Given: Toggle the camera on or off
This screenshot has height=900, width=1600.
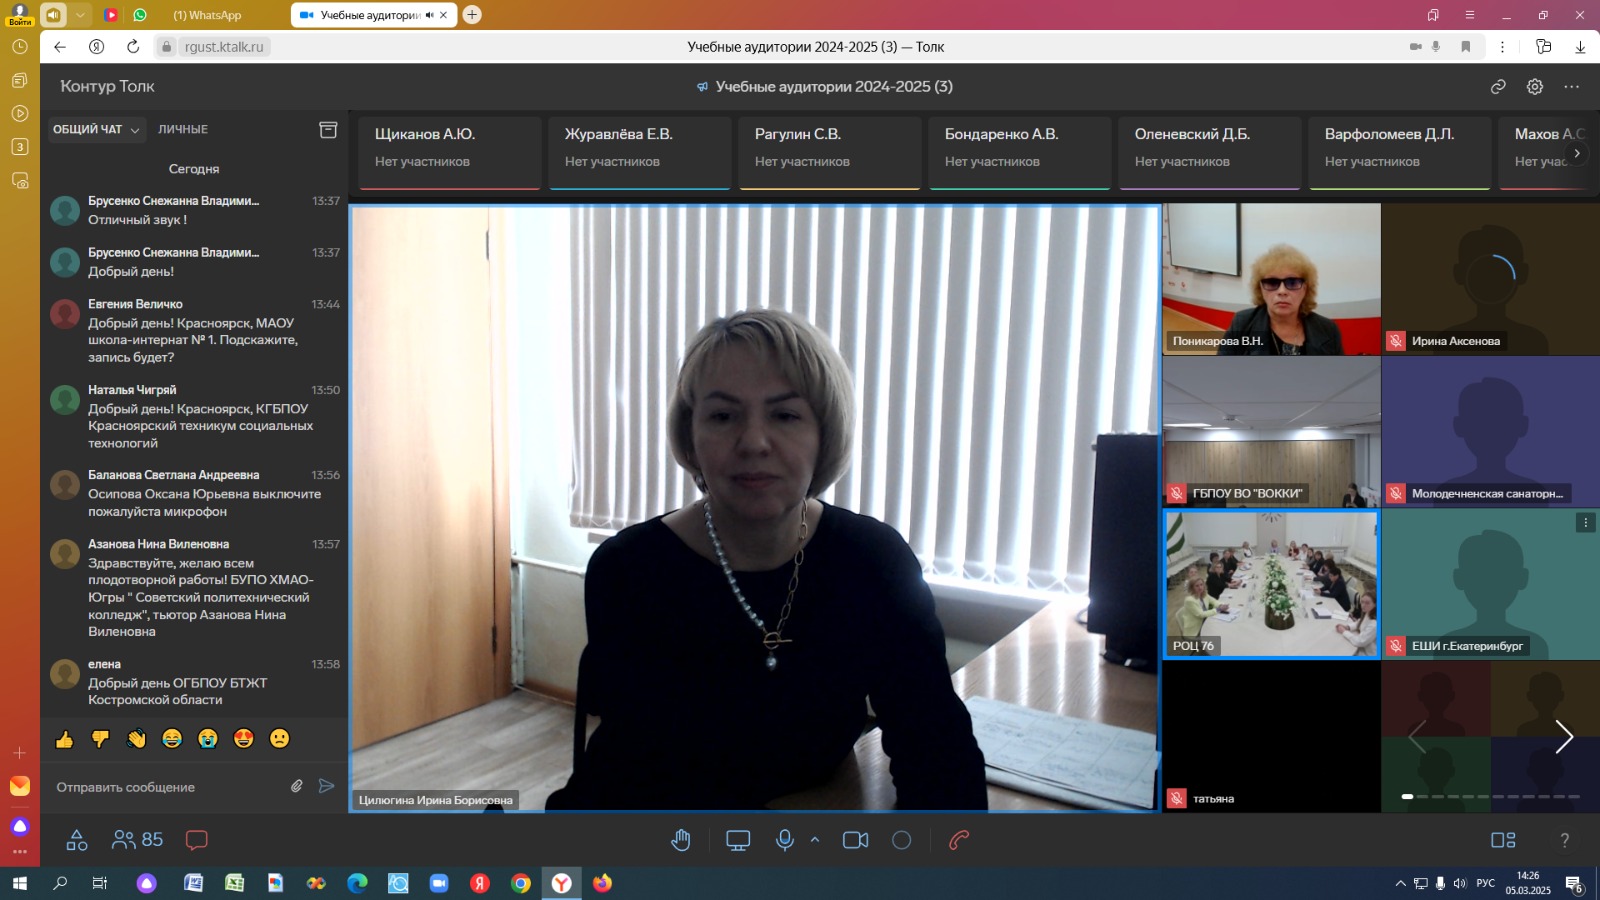Looking at the screenshot, I should click(856, 840).
